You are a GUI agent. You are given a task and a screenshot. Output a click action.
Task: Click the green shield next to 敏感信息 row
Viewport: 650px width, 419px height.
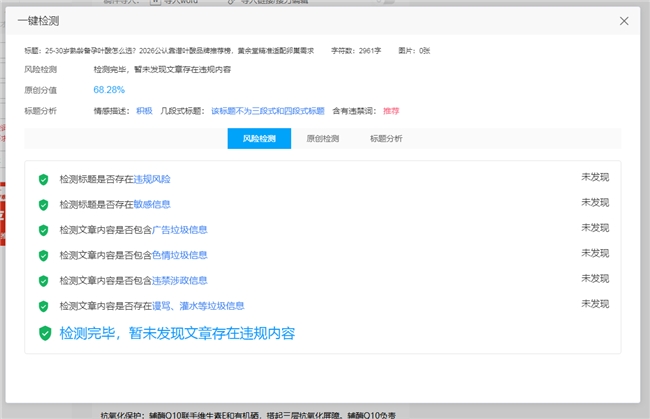[x=43, y=205]
